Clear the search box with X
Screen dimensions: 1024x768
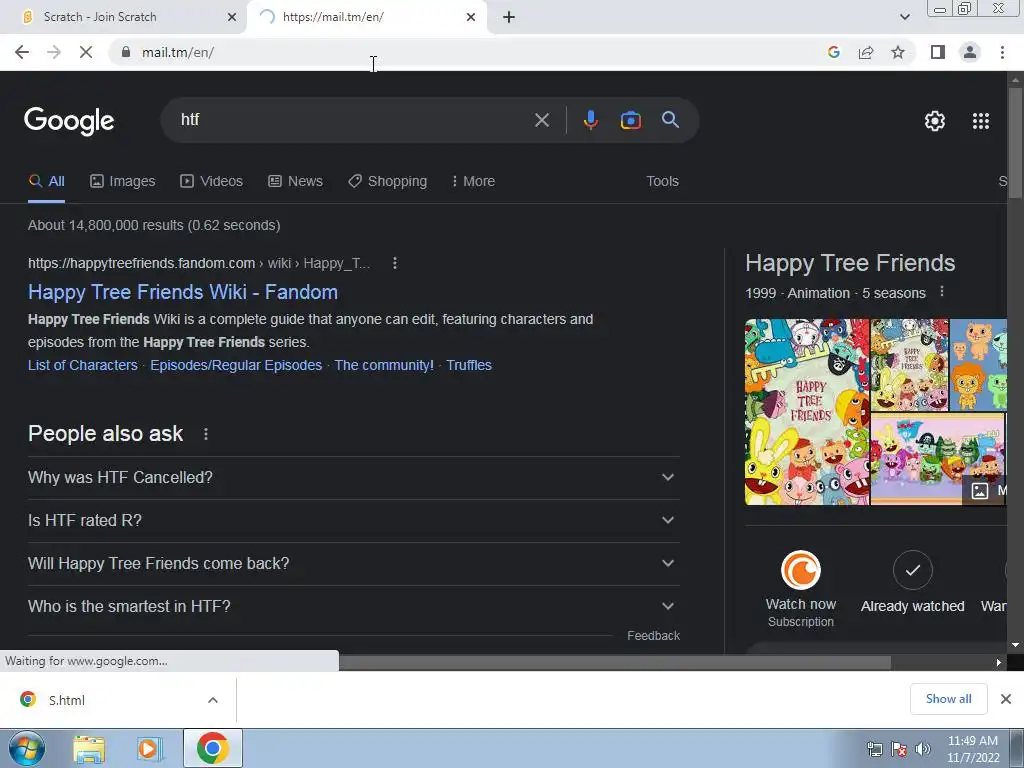coord(542,120)
